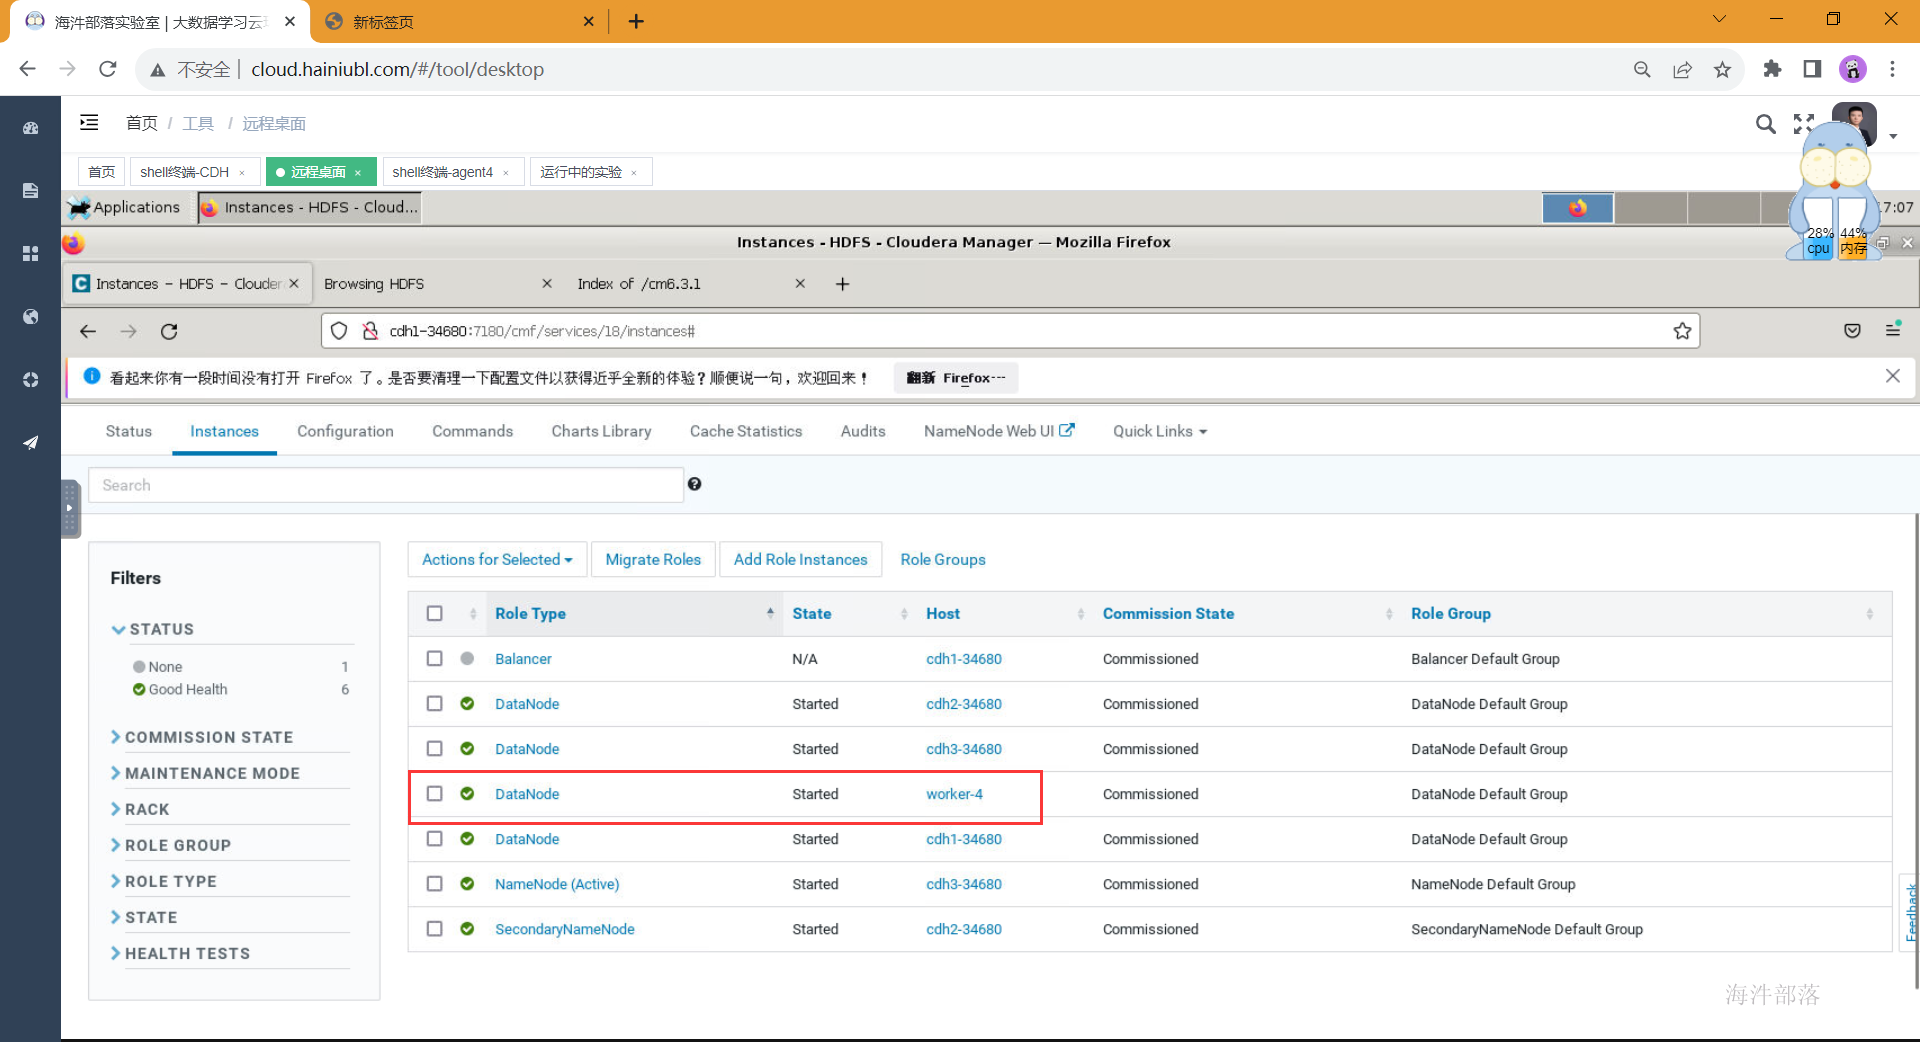1920x1042 pixels.
Task: Toggle the select-all checkbox in table header
Action: 434,613
